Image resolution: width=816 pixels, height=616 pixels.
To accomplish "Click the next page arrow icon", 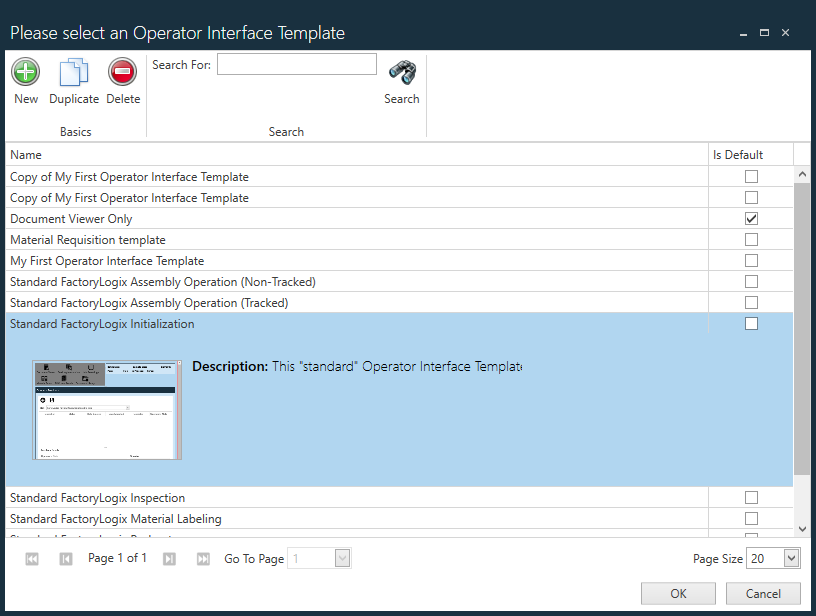I will coord(169,558).
